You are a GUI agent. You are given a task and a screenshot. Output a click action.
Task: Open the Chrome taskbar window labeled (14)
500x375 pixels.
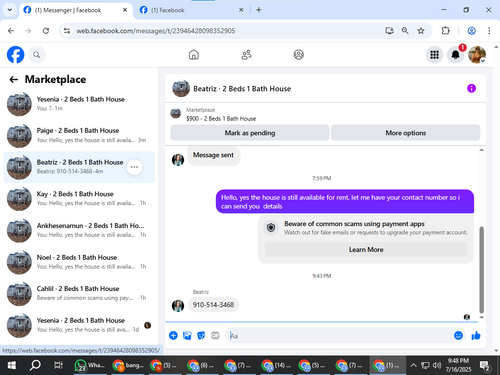point(275,365)
